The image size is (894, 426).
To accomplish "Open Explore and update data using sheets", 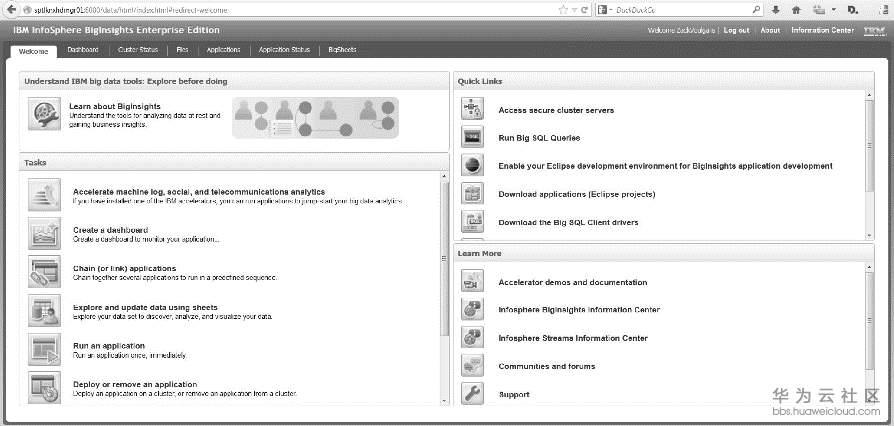I will 145,307.
